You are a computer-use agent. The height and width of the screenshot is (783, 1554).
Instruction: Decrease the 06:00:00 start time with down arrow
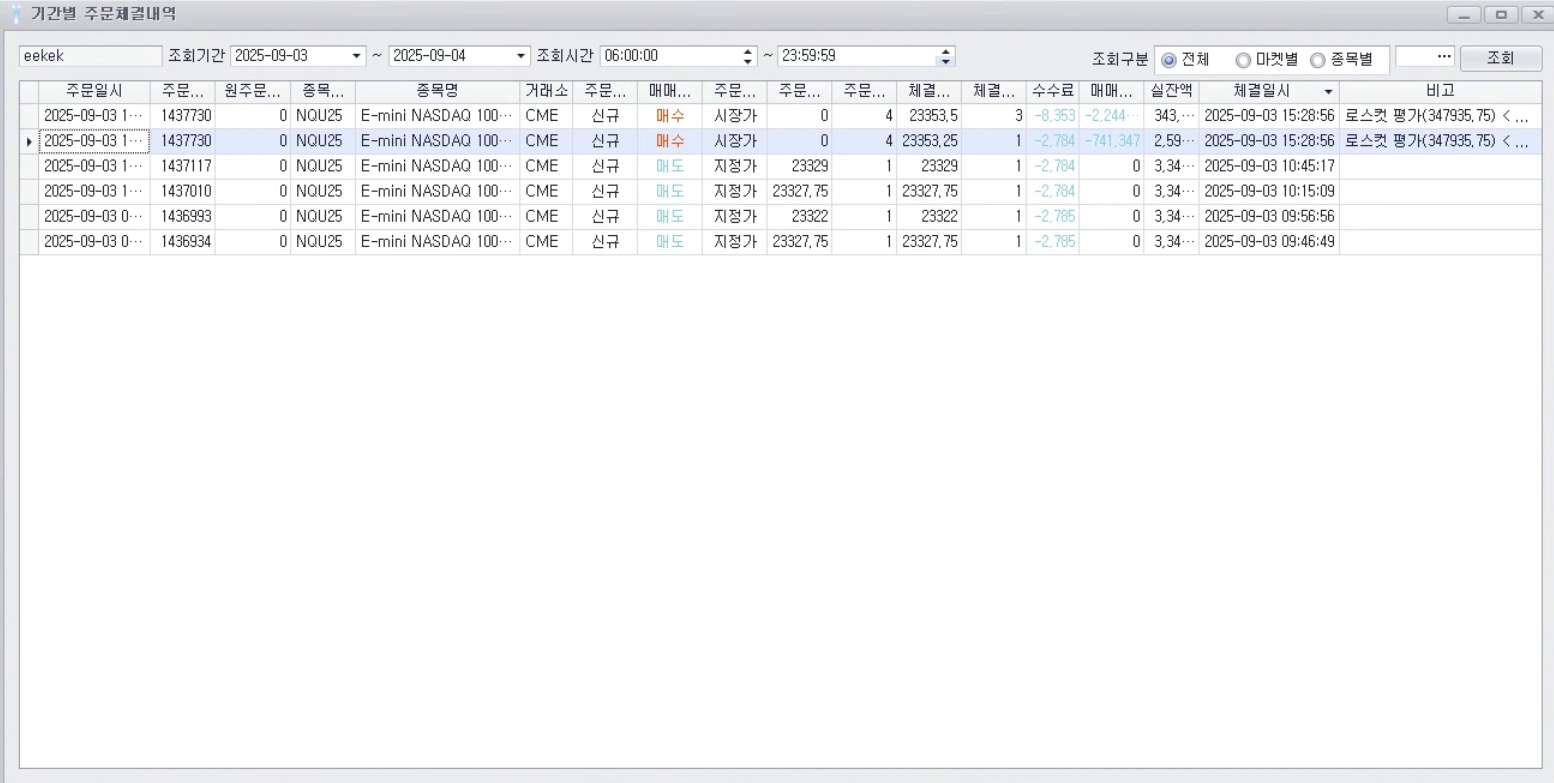(748, 61)
